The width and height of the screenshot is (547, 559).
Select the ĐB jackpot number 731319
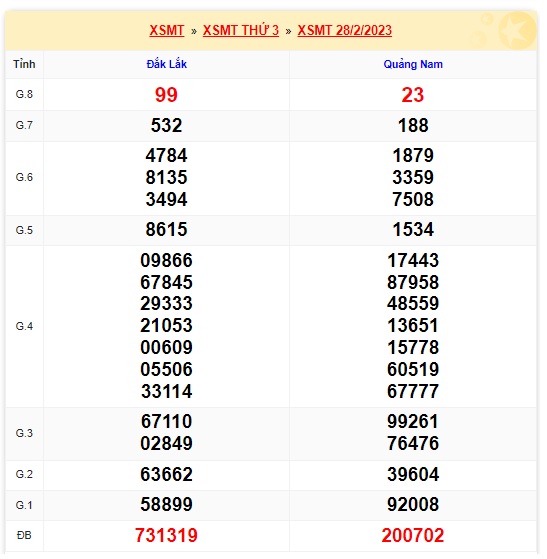(166, 535)
